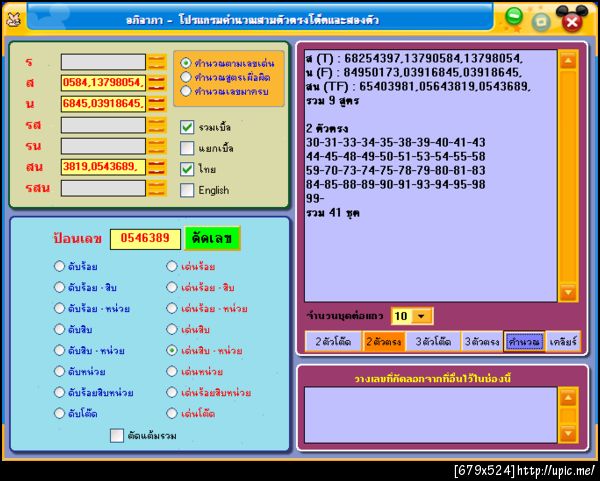Click the up arrow of results scrollbar
Viewport: 600px width, 481px height.
(x=568, y=60)
